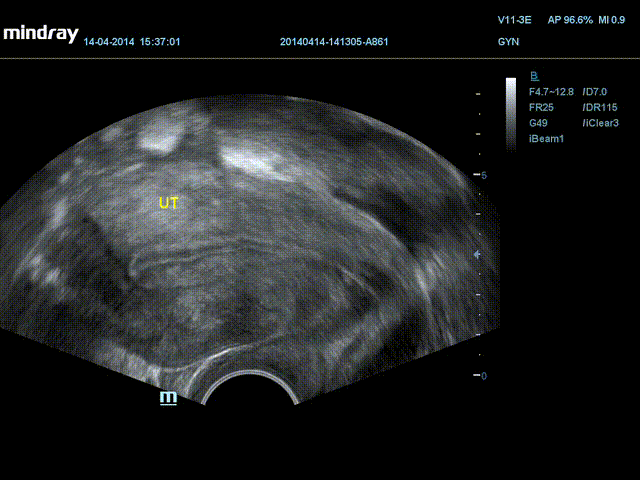Click the mindray logo
Screen dimensions: 640x480
[x=40, y=33]
